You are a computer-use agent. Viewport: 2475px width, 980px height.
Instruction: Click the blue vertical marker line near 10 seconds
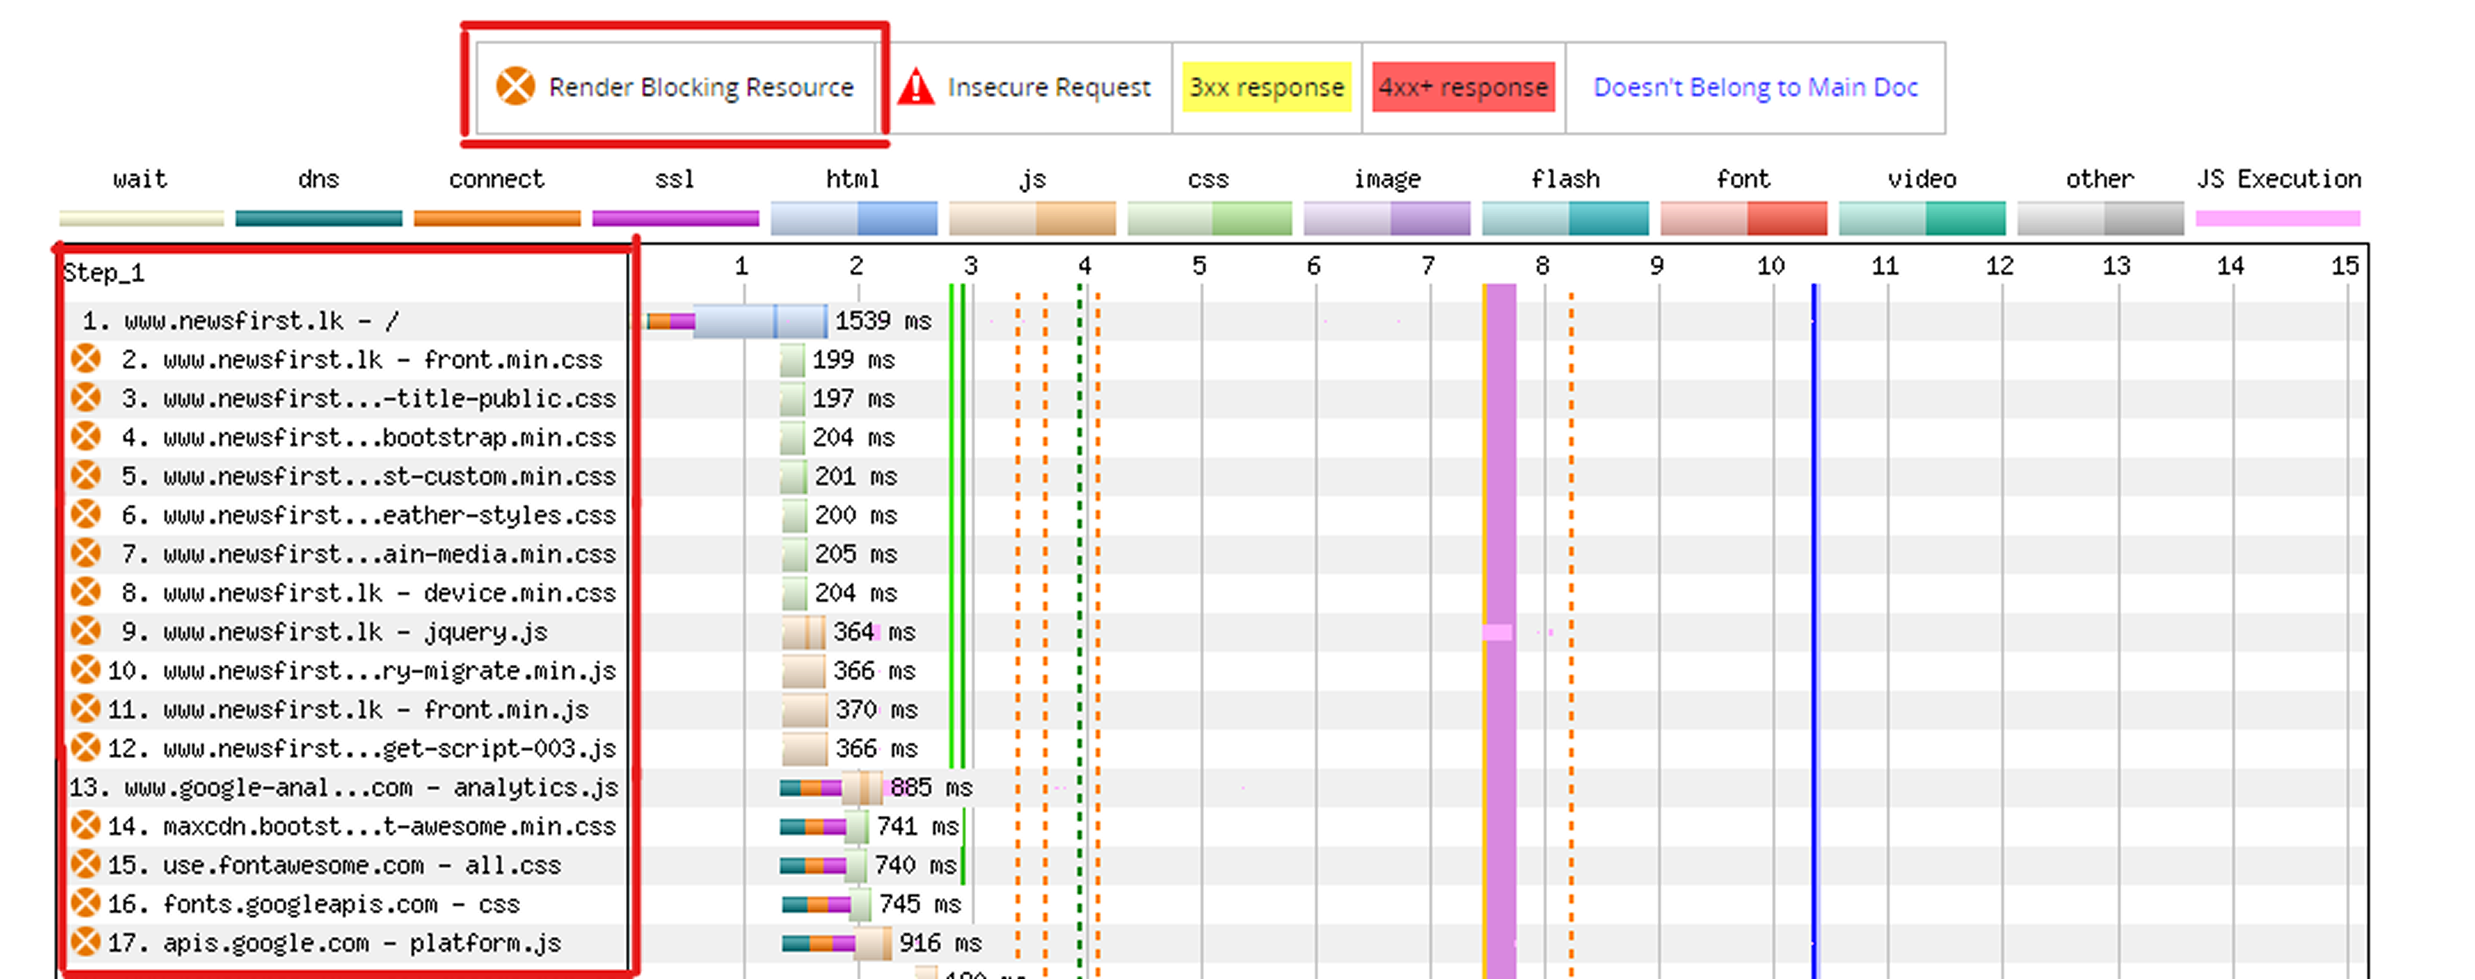[x=1814, y=630]
